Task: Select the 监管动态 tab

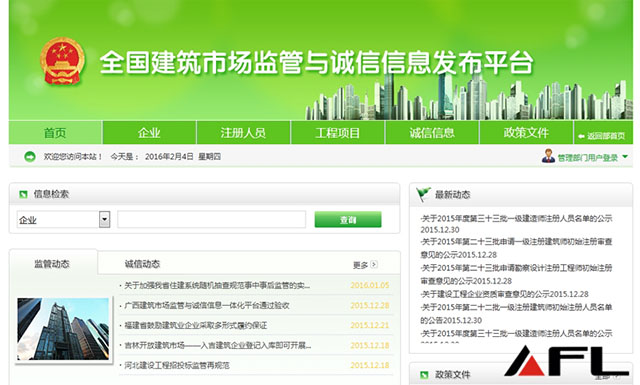Action: coord(52,264)
